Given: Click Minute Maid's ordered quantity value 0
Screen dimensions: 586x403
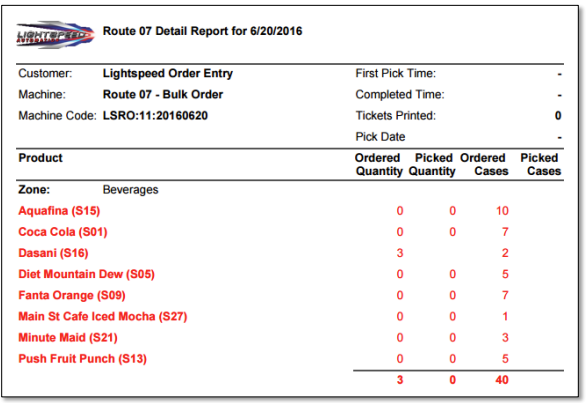Looking at the screenshot, I should 400,338.
